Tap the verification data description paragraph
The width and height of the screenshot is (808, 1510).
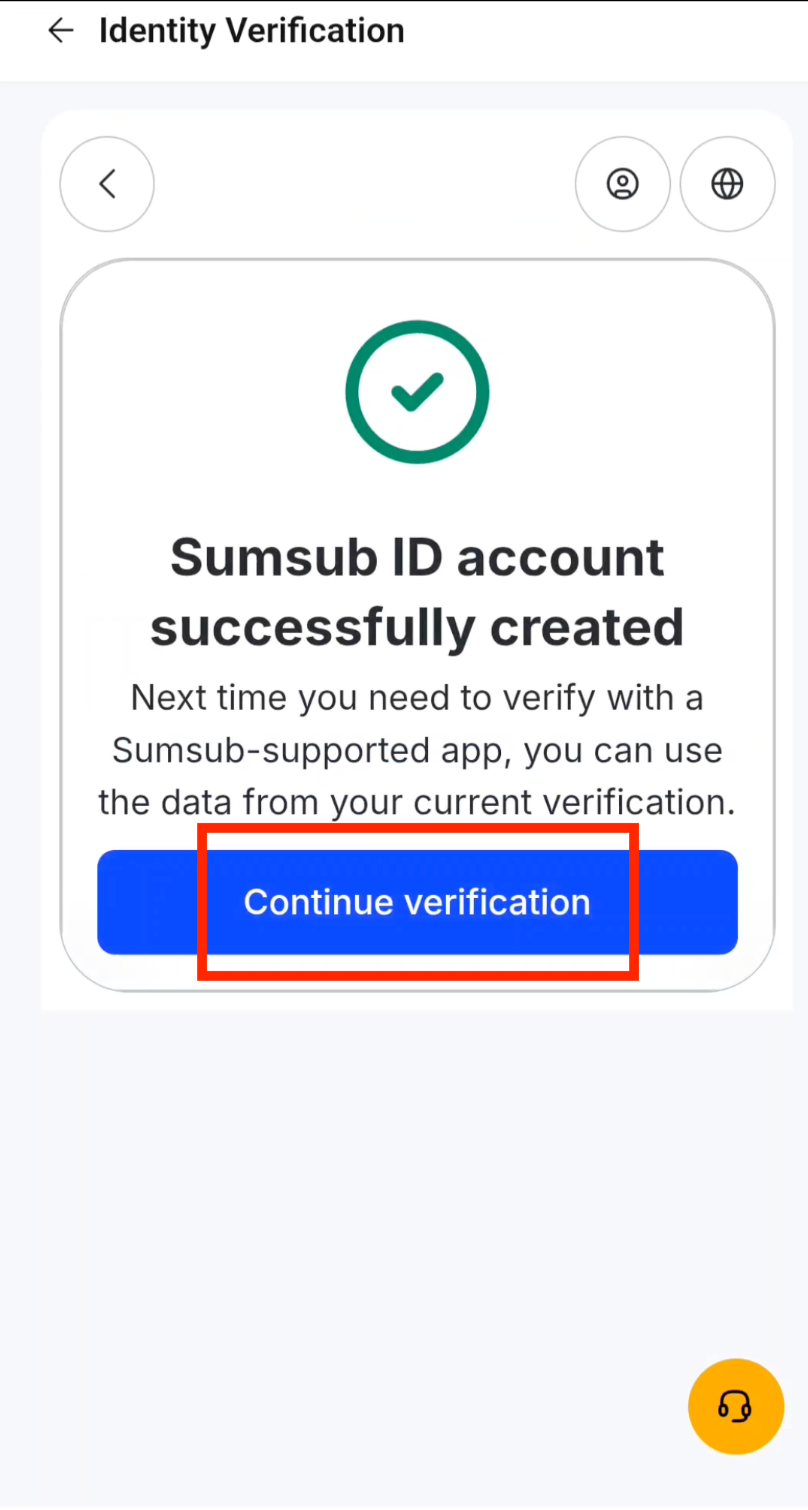point(417,750)
